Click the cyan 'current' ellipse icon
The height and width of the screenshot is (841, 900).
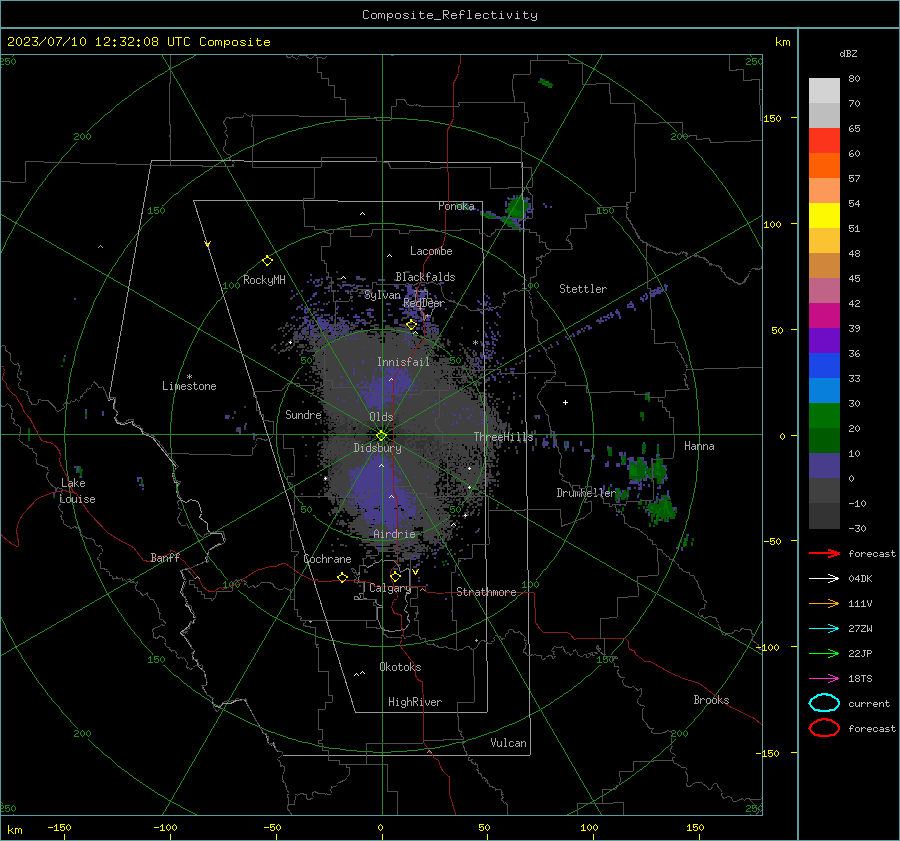(x=824, y=703)
